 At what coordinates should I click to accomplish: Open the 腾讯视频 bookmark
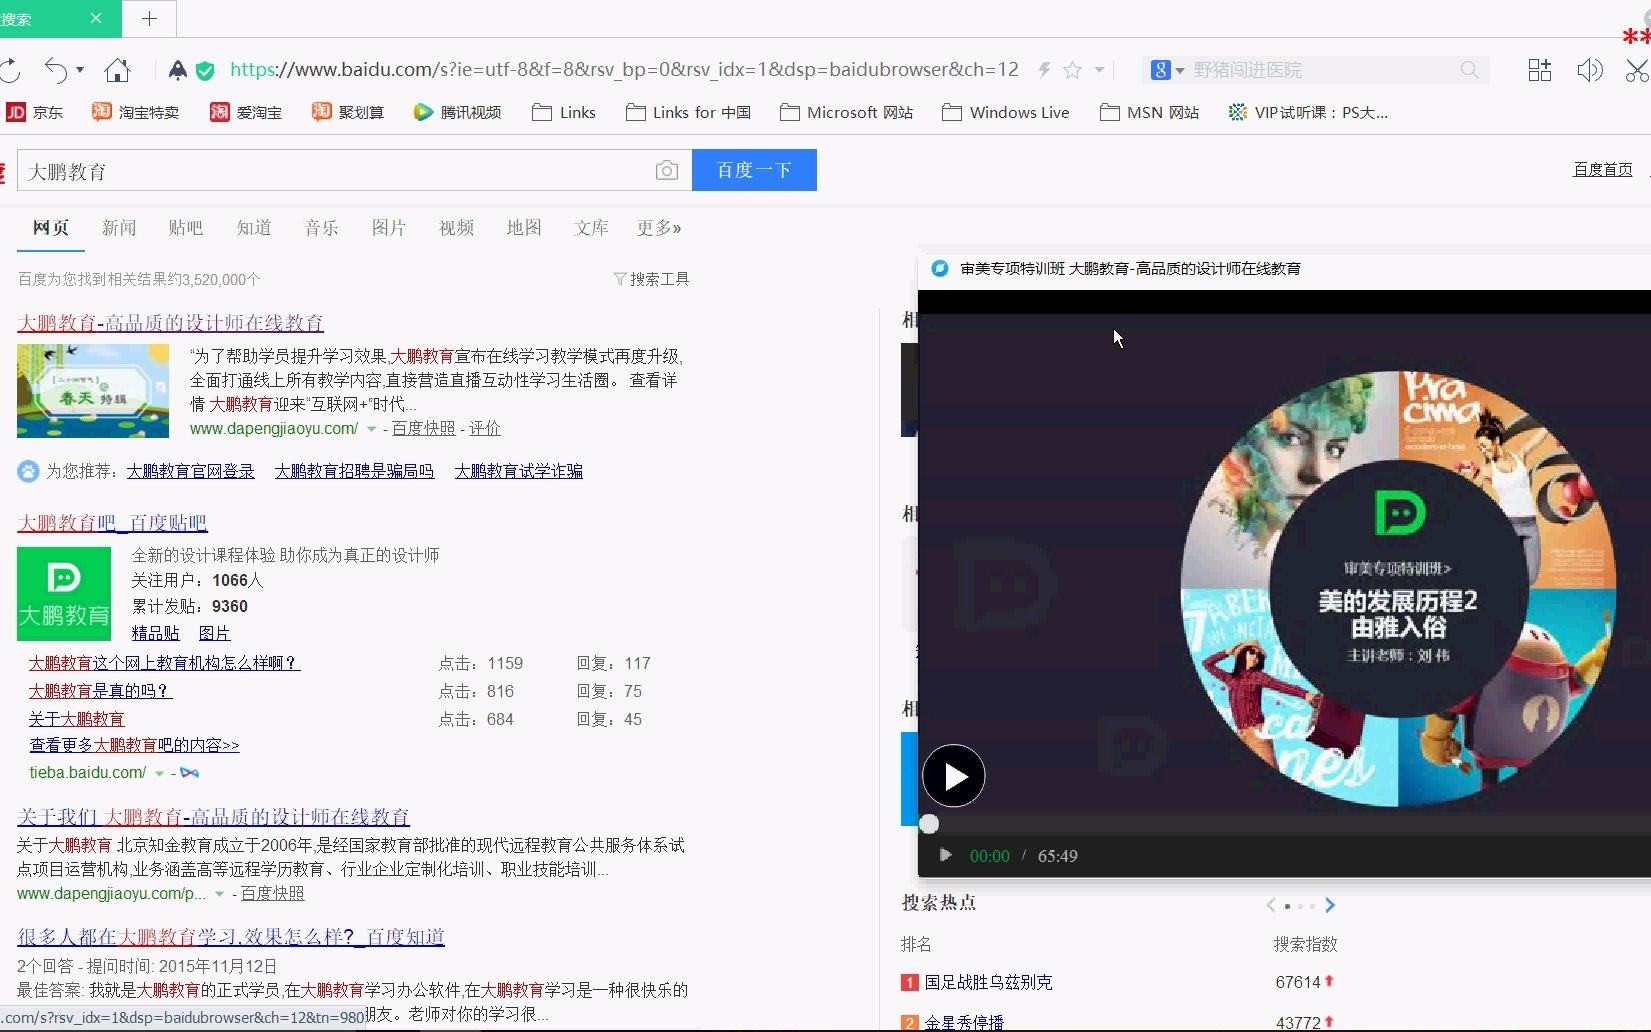coord(457,112)
